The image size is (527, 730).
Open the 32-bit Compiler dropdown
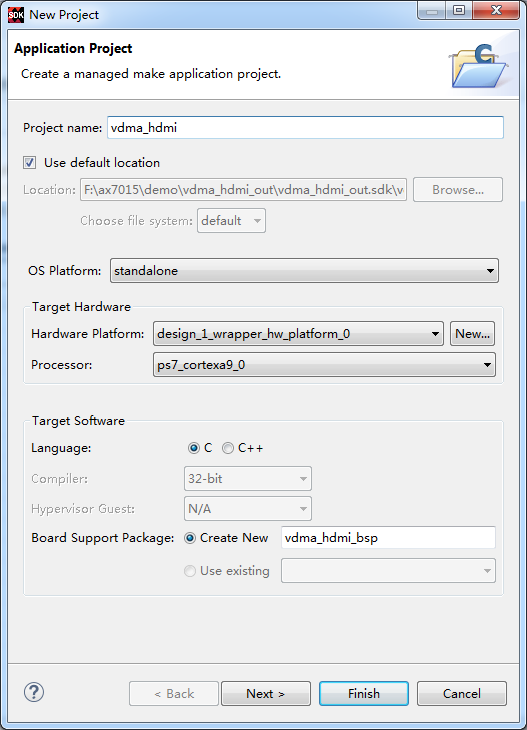[248, 479]
